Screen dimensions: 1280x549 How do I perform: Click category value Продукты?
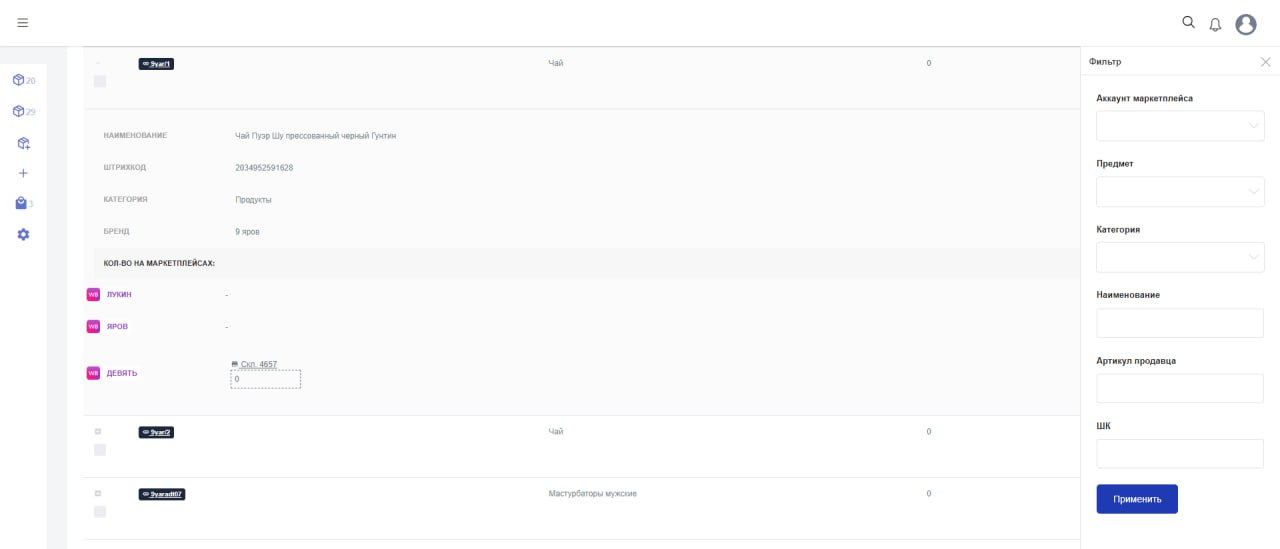coord(253,199)
